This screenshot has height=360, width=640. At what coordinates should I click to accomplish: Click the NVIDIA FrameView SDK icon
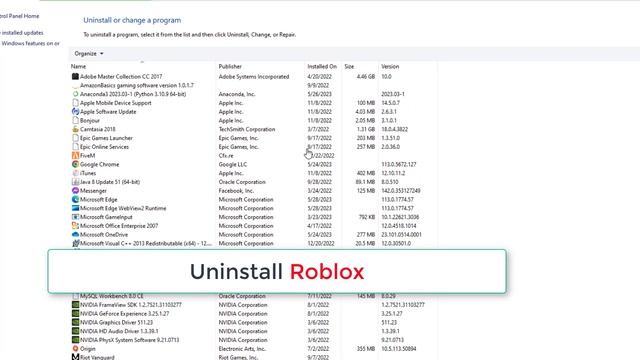point(75,304)
